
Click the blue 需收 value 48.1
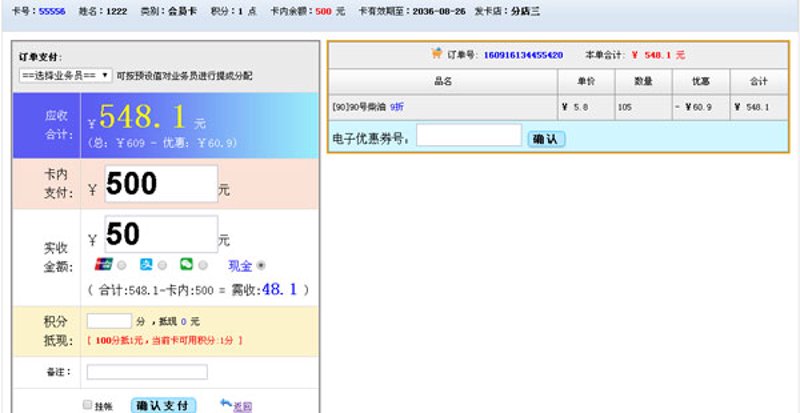pyautogui.click(x=279, y=290)
